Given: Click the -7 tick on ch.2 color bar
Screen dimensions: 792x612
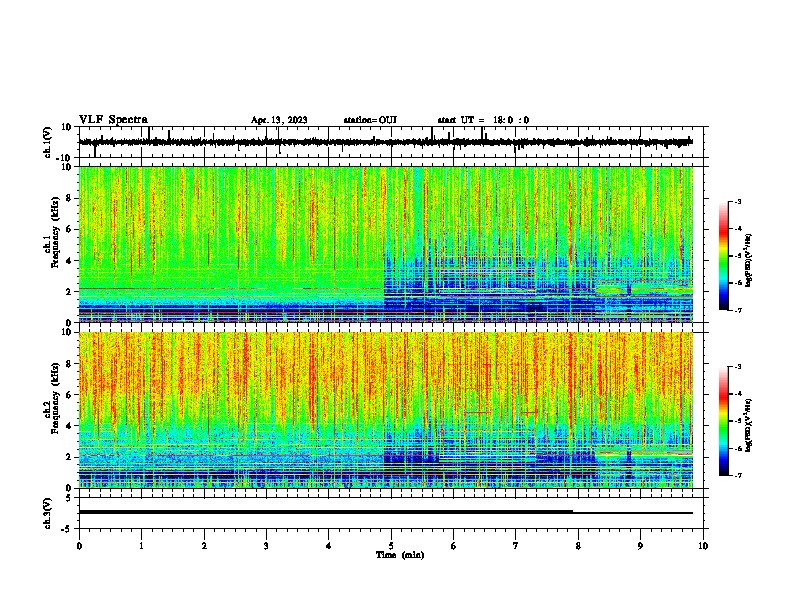Looking at the screenshot, I should tap(738, 475).
